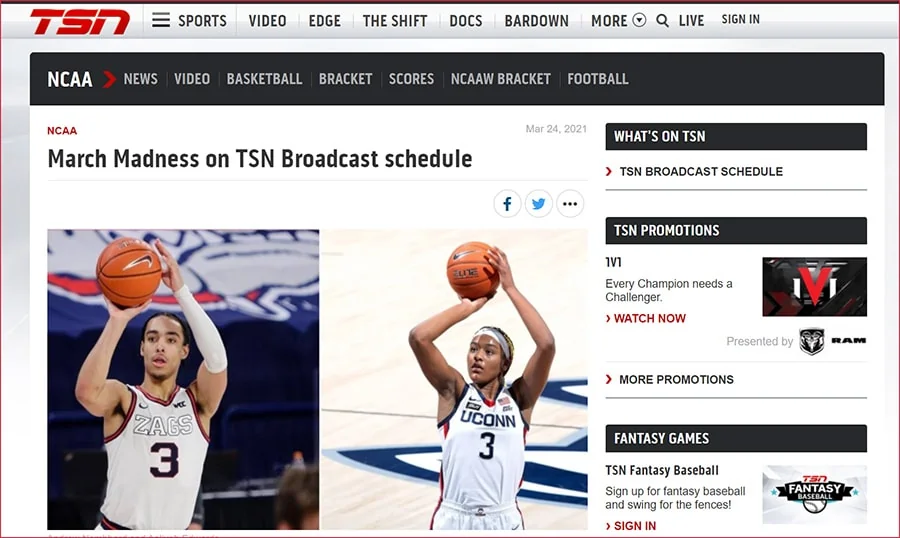Image resolution: width=900 pixels, height=538 pixels.
Task: Click the Zags player photo
Action: click(x=183, y=380)
